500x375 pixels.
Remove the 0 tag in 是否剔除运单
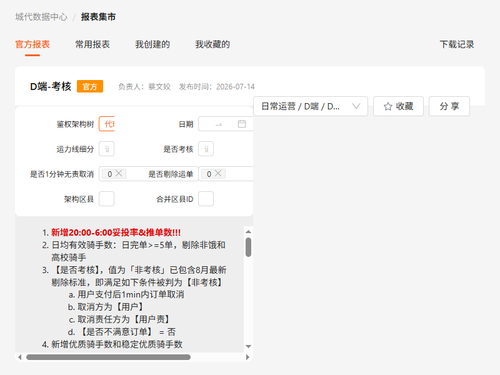pyautogui.click(x=218, y=173)
